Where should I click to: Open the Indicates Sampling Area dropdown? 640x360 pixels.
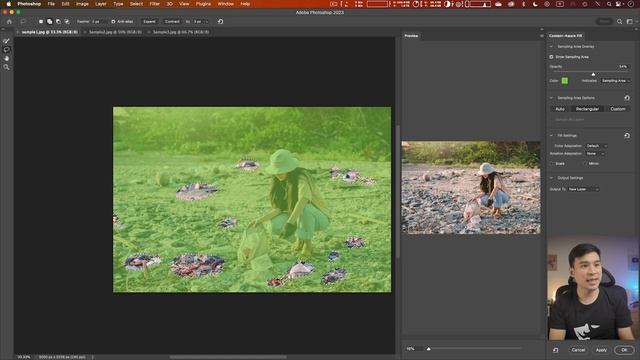click(615, 81)
